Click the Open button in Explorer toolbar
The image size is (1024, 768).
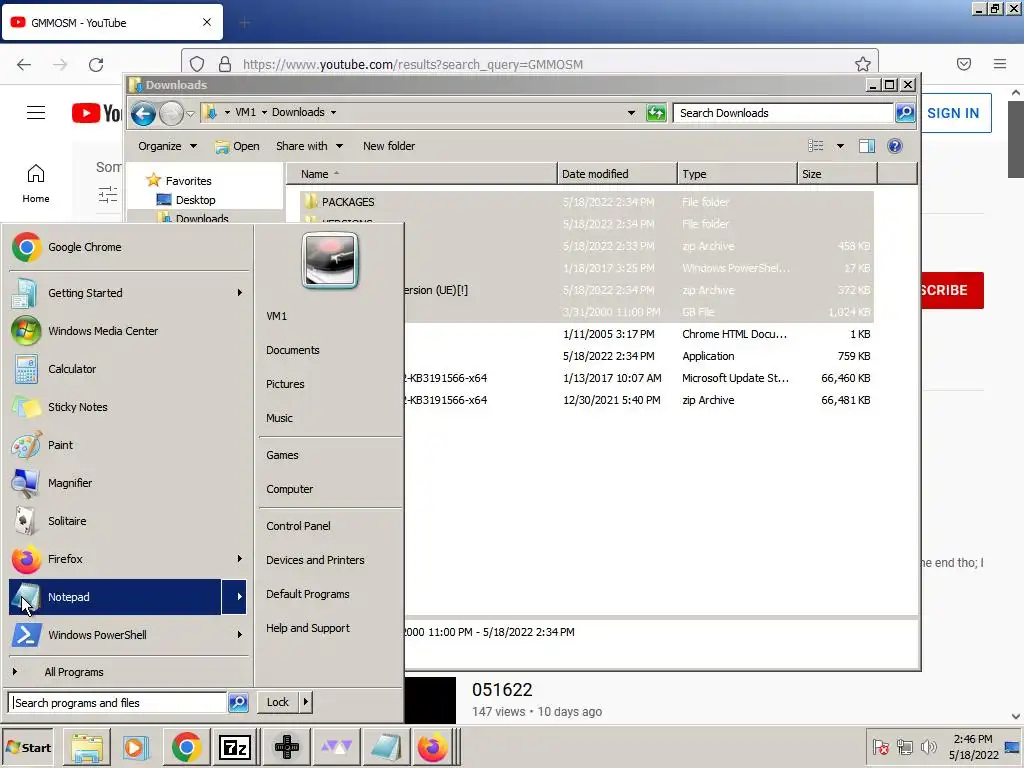coord(238,146)
